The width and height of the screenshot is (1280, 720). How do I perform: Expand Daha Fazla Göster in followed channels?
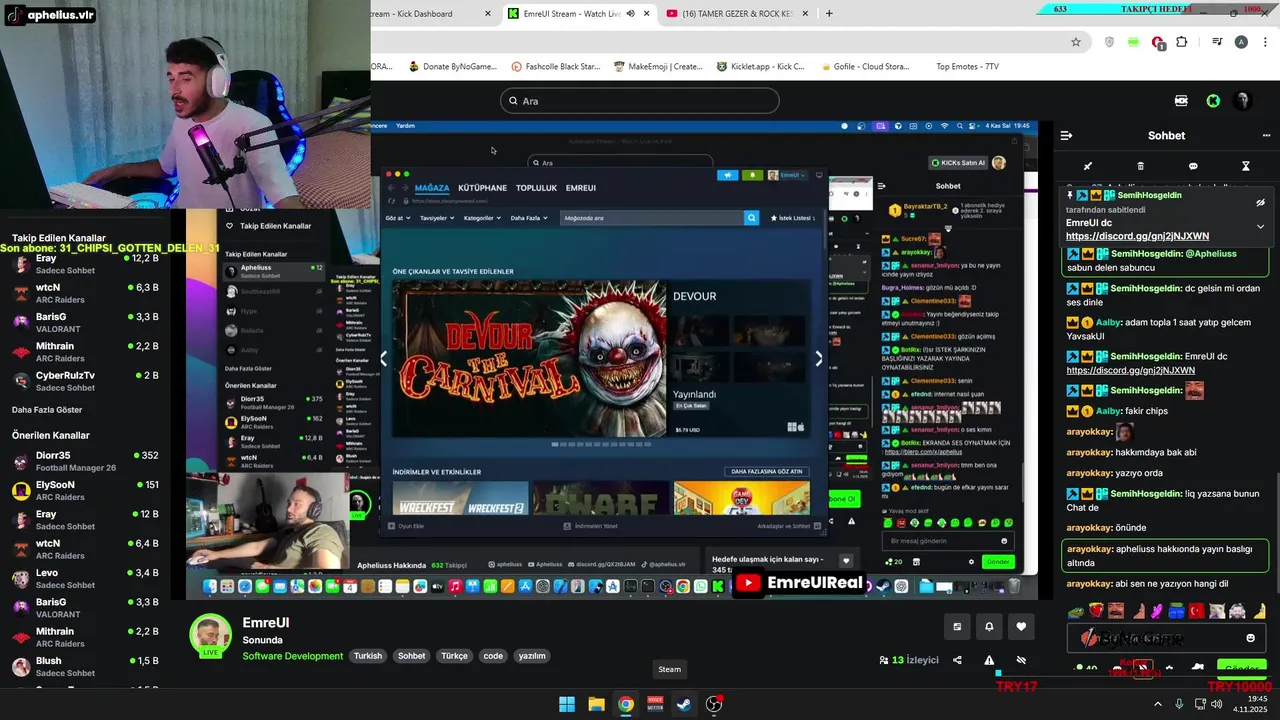pos(47,410)
